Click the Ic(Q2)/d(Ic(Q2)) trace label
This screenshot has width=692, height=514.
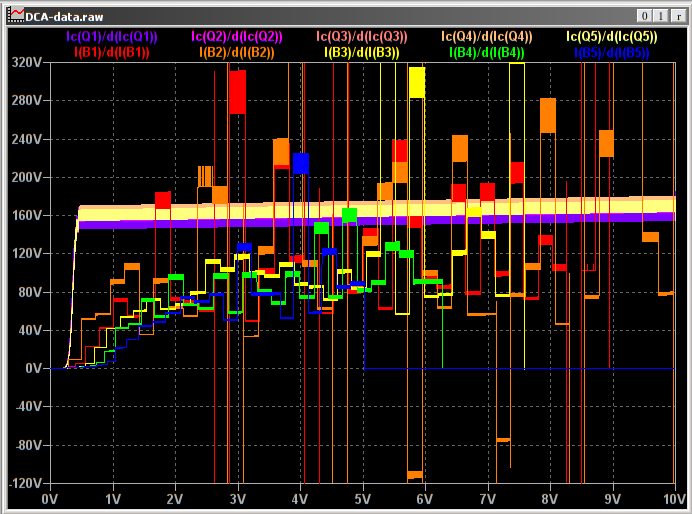237,37
